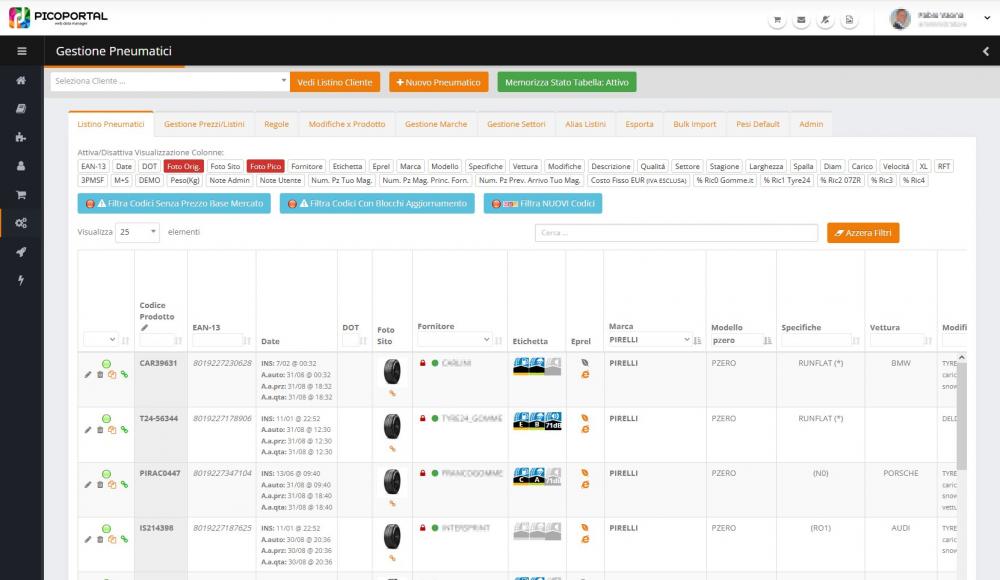The height and width of the screenshot is (580, 1000).
Task: Open the Esporta tab
Action: point(639,124)
